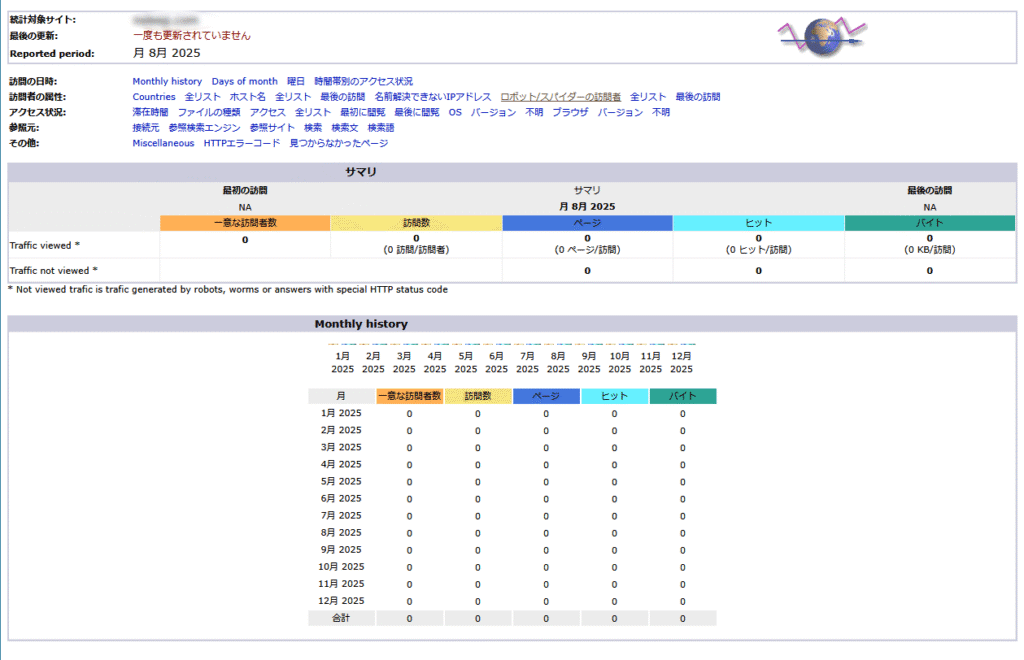Click the cyan ヒット summary header

click(x=758, y=223)
